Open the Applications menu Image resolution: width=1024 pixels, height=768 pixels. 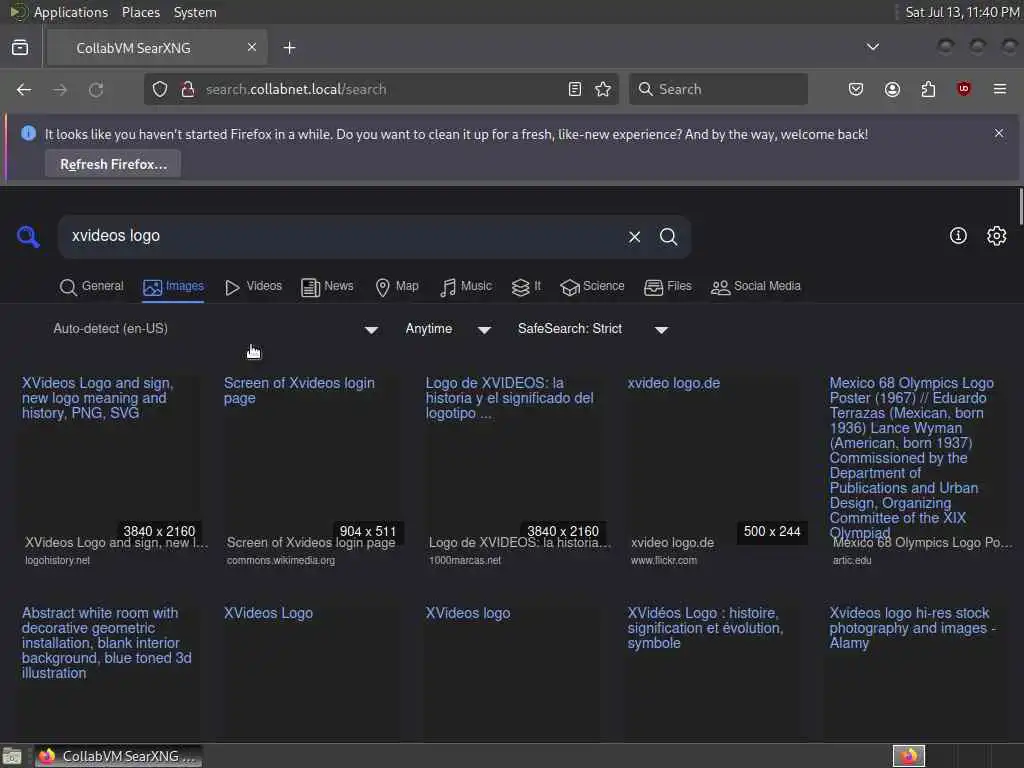(71, 12)
